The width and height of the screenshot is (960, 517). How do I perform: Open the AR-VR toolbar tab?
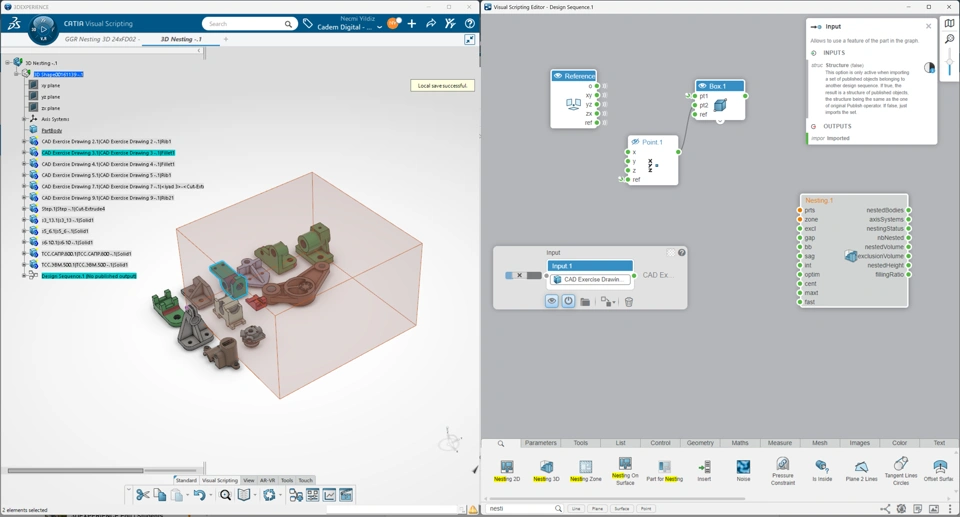point(268,480)
